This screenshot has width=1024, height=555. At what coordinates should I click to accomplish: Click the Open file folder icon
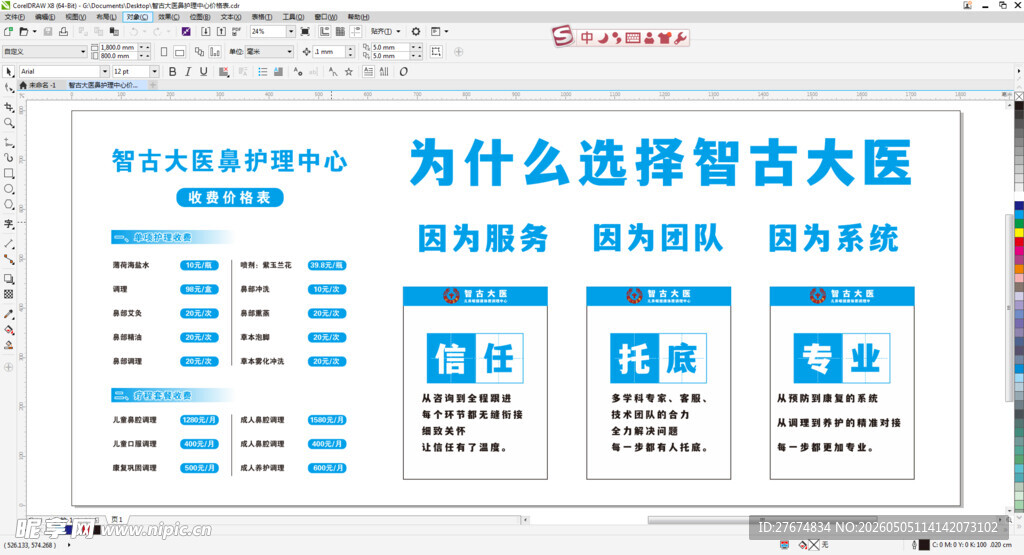point(24,31)
